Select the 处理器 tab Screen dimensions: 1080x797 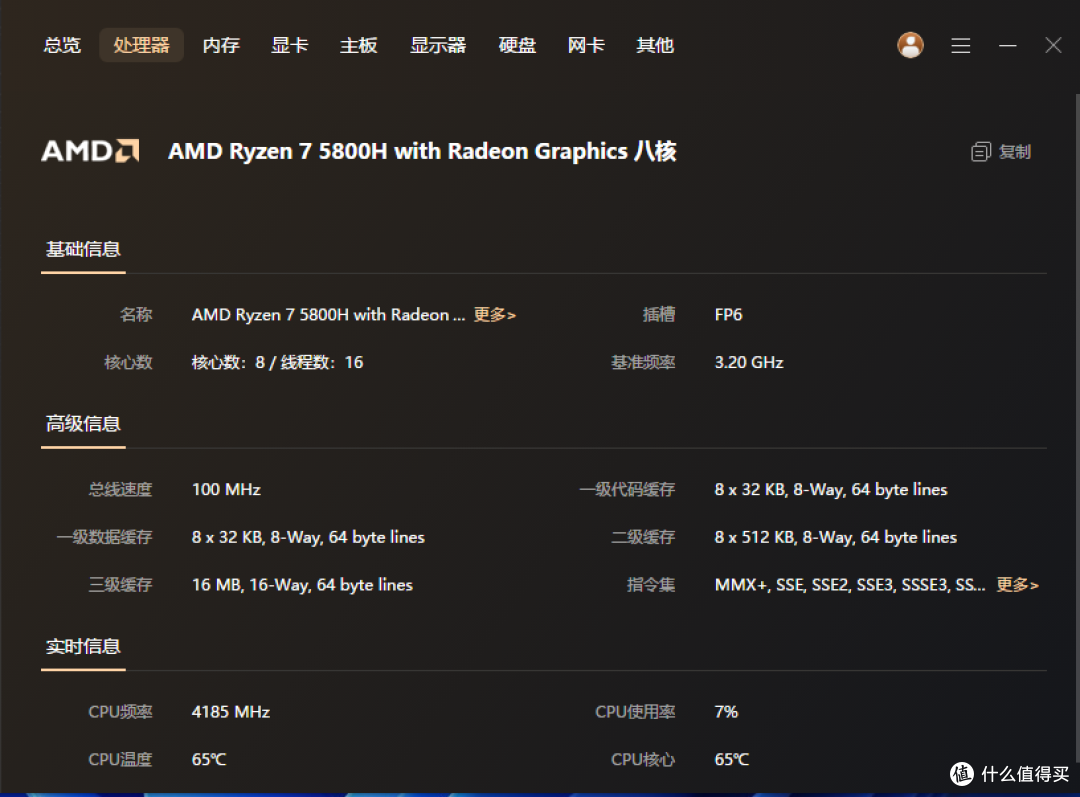coord(141,45)
